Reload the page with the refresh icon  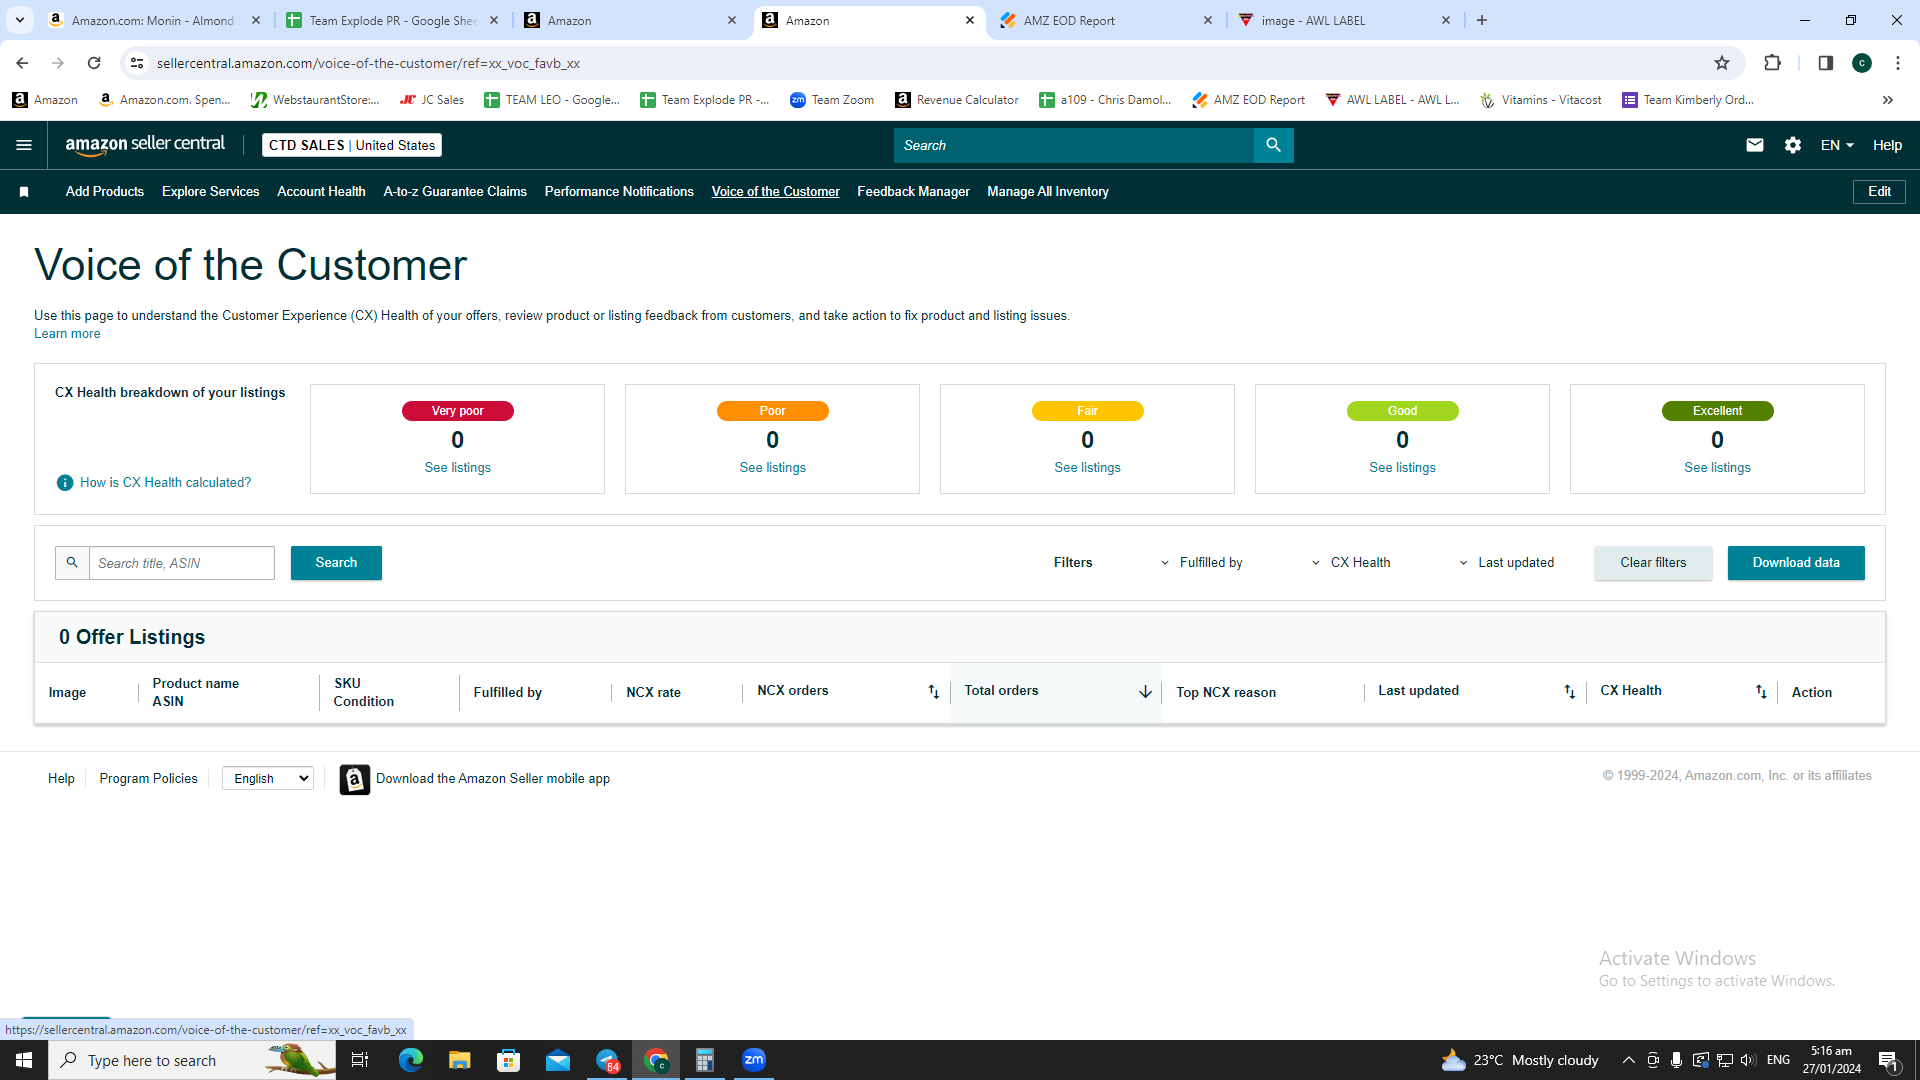pos(94,63)
